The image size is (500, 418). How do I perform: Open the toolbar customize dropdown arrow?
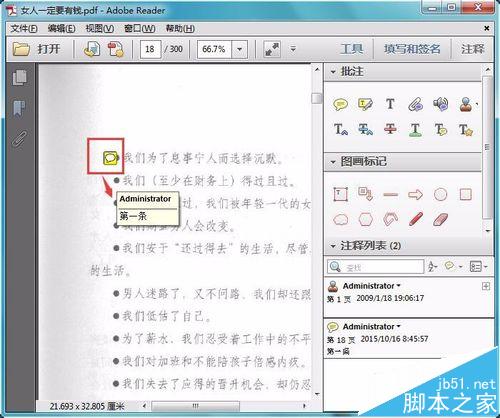(293, 49)
